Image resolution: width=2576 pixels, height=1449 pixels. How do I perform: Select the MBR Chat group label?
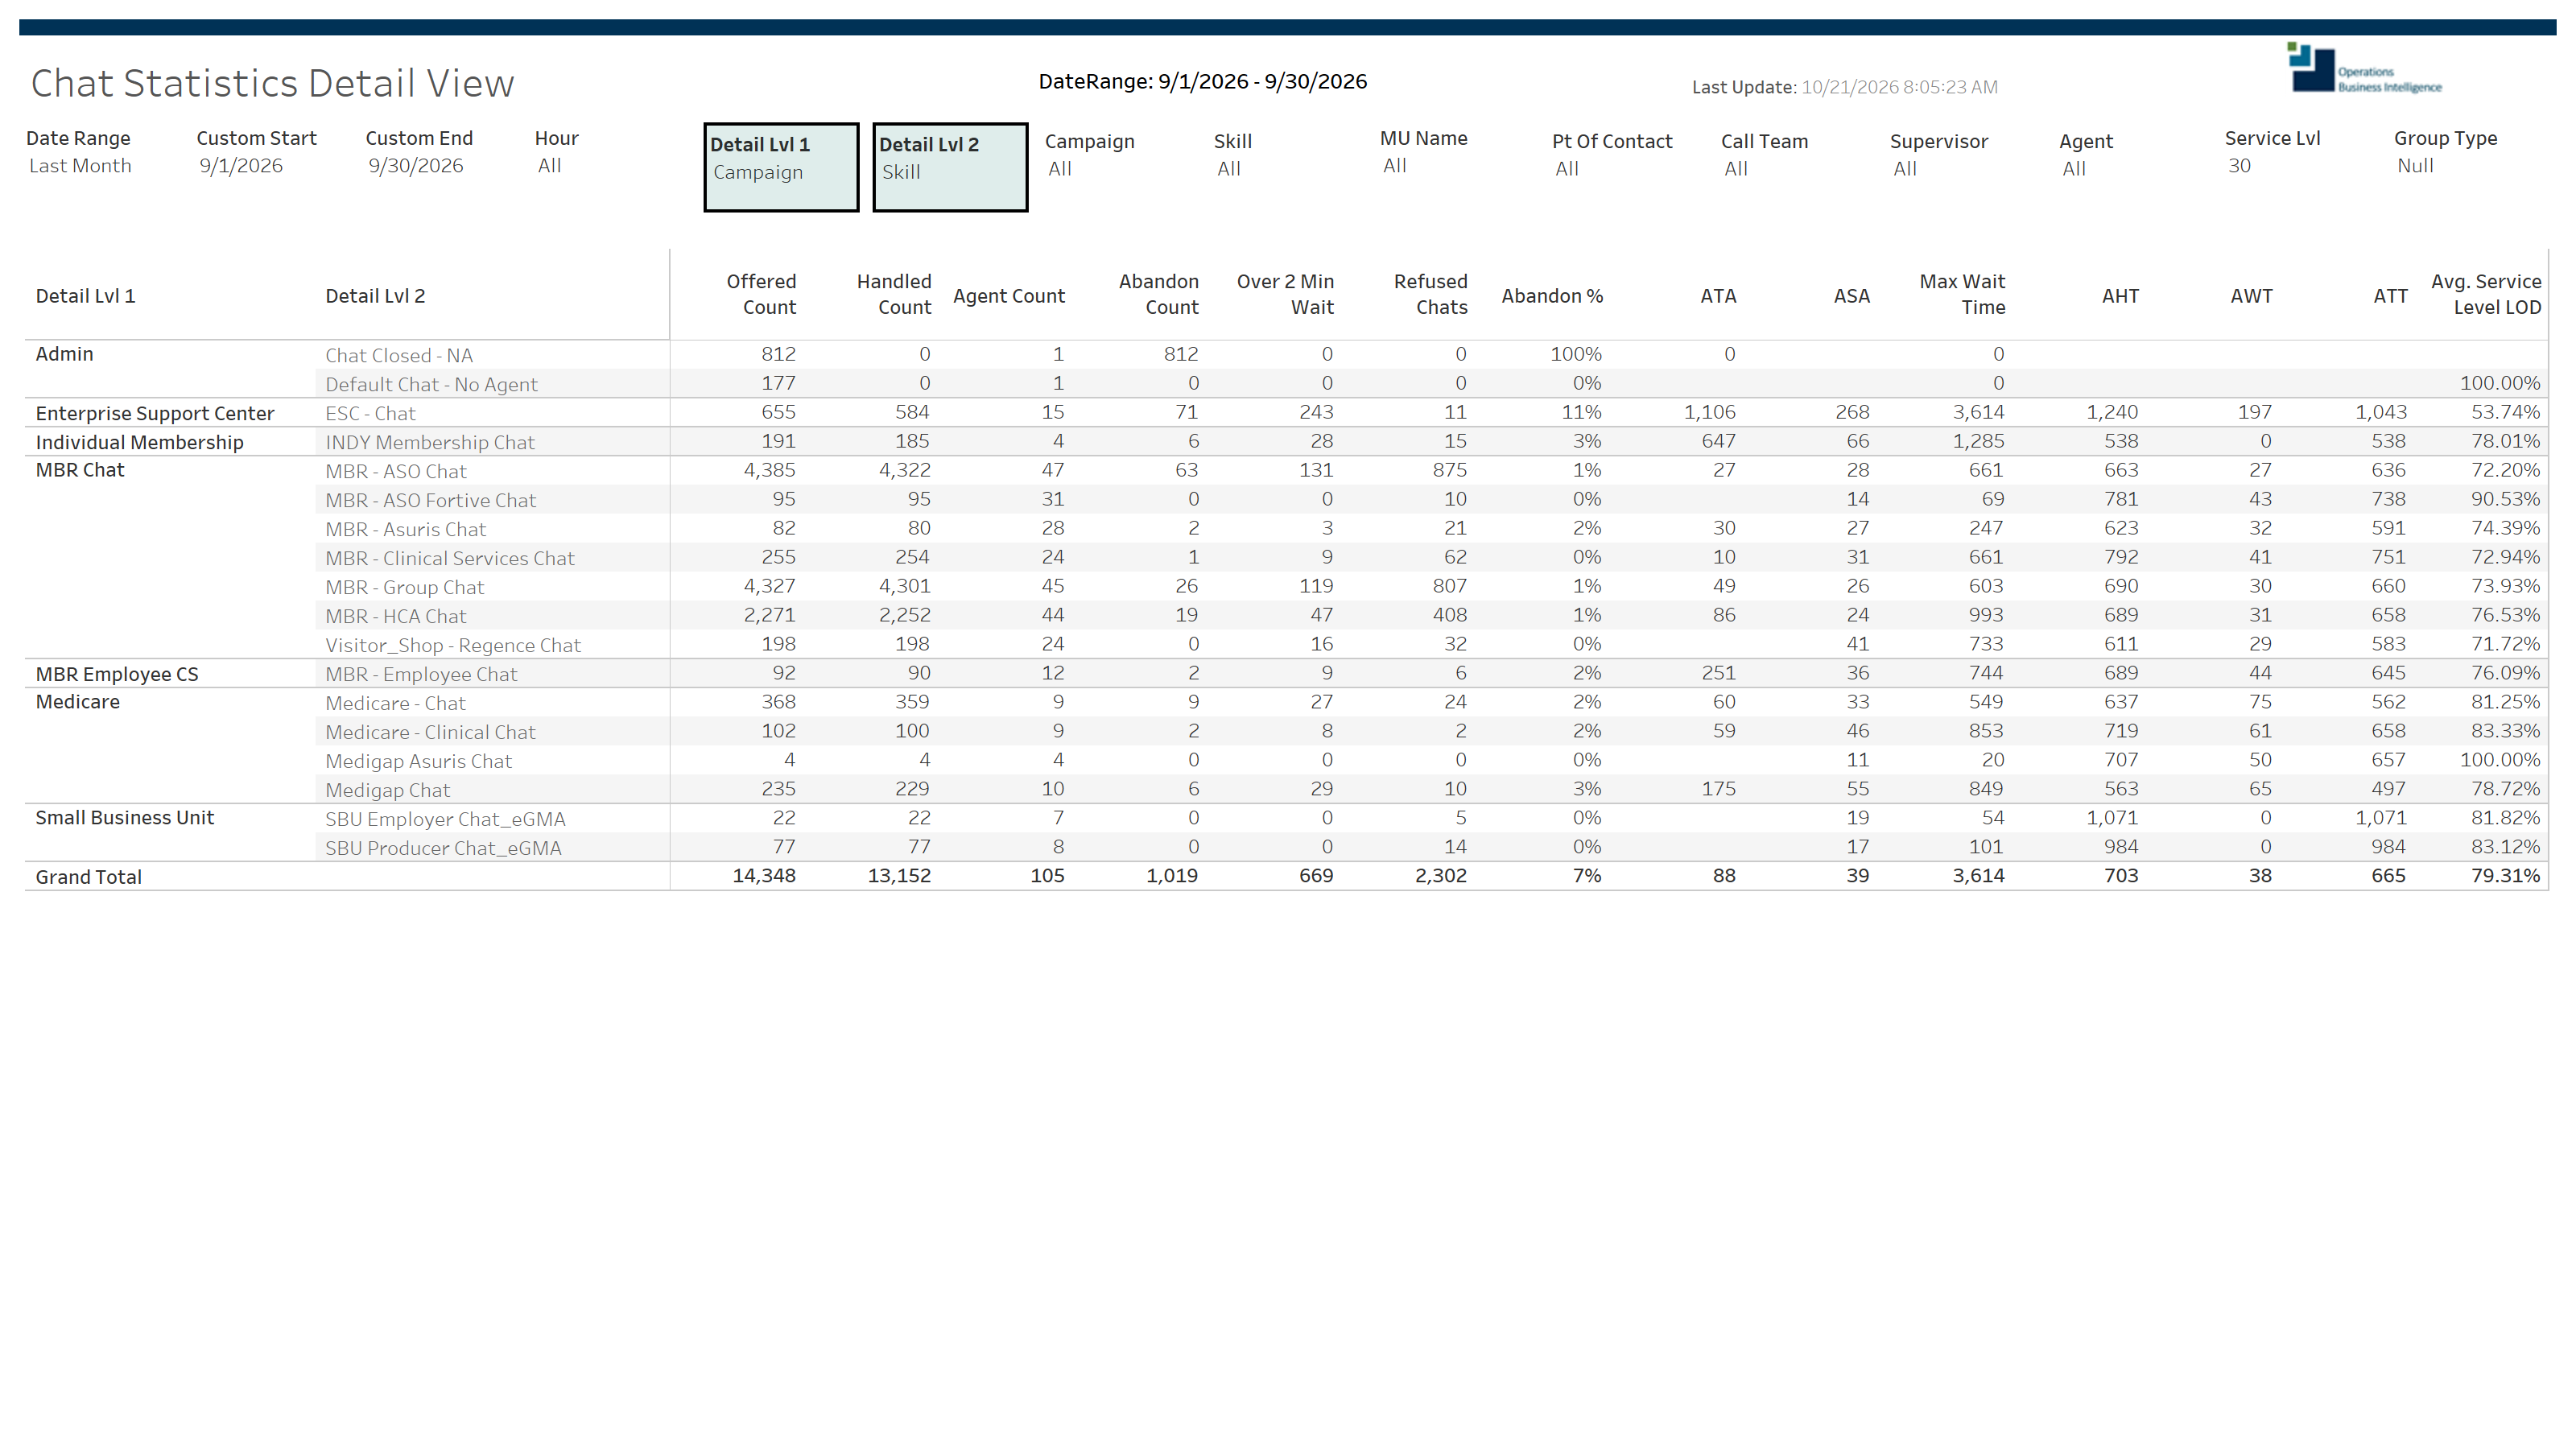[x=80, y=470]
